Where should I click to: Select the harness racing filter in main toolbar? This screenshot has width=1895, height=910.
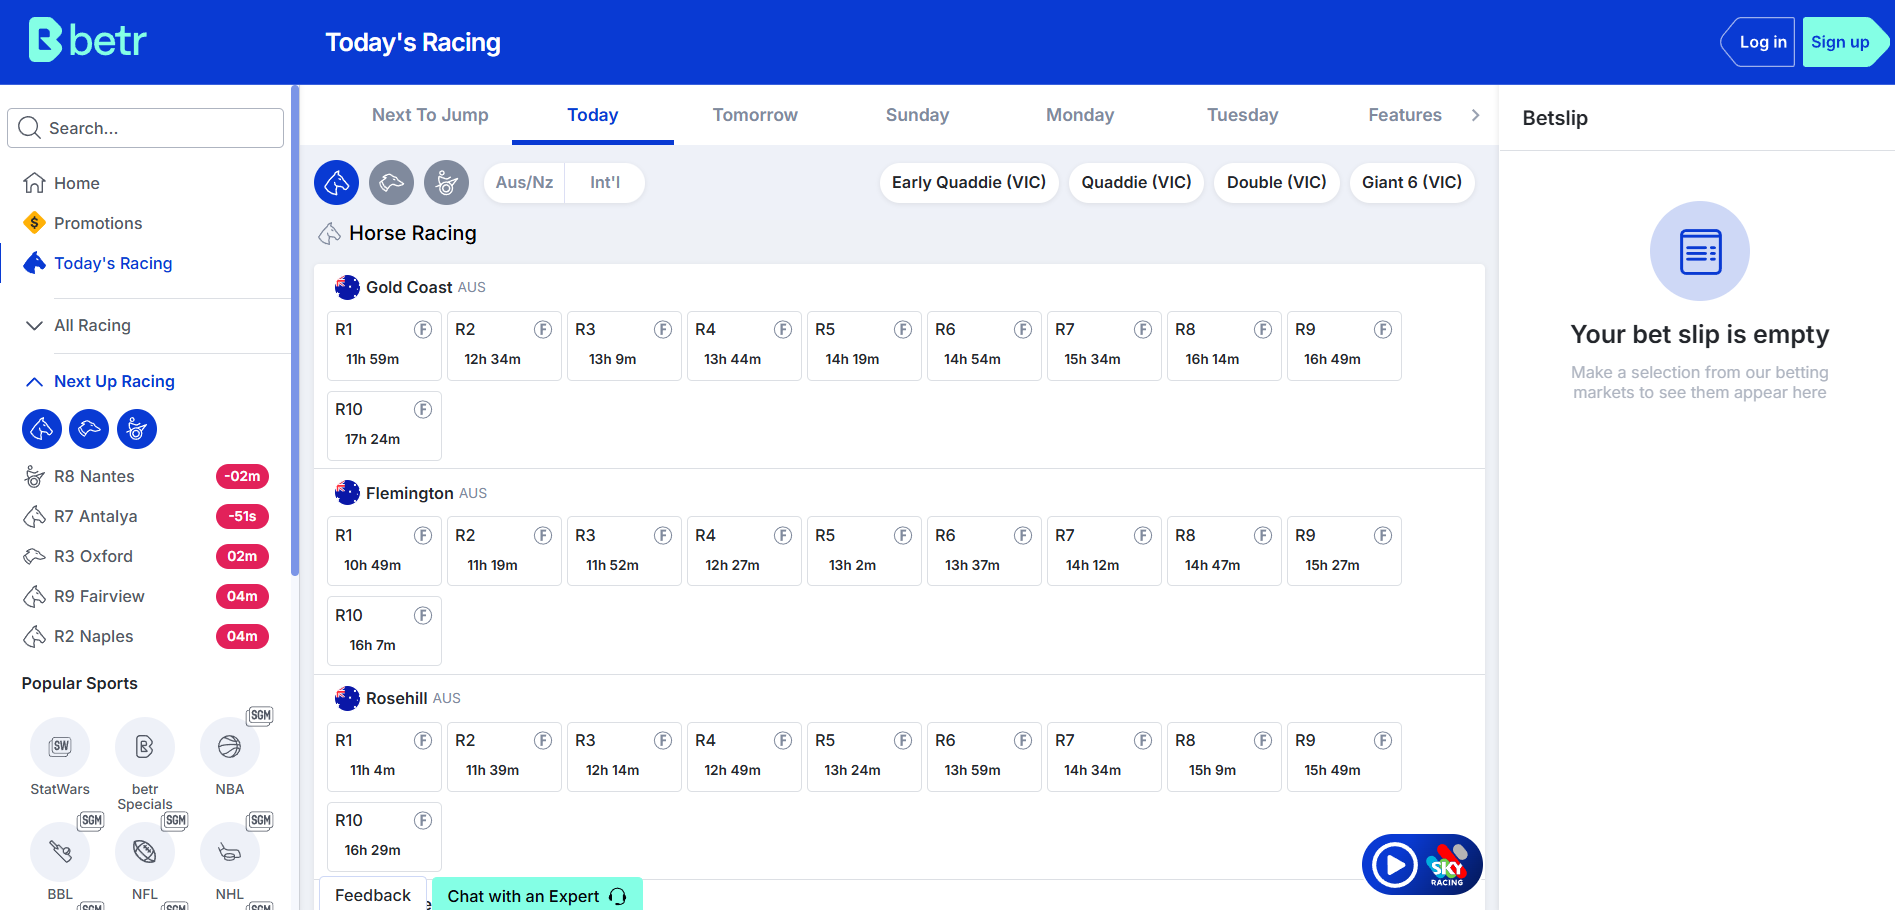447,183
